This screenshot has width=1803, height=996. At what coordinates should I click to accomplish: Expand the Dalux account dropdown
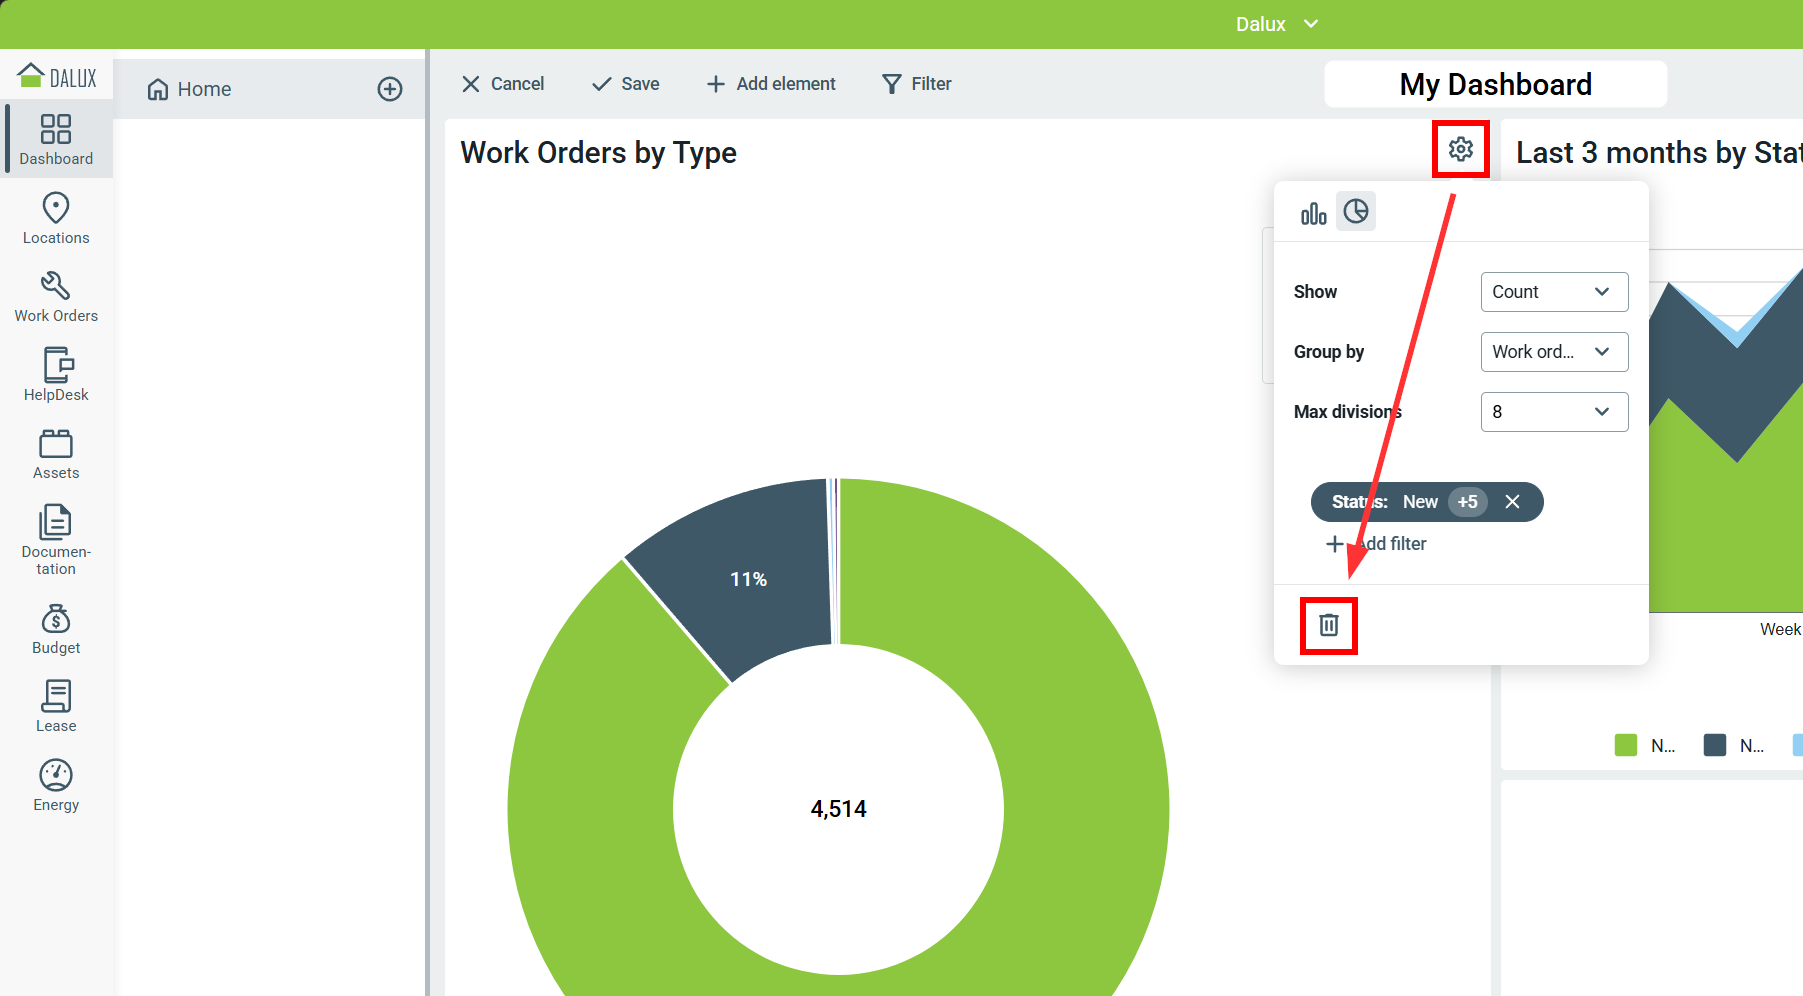click(x=1277, y=24)
